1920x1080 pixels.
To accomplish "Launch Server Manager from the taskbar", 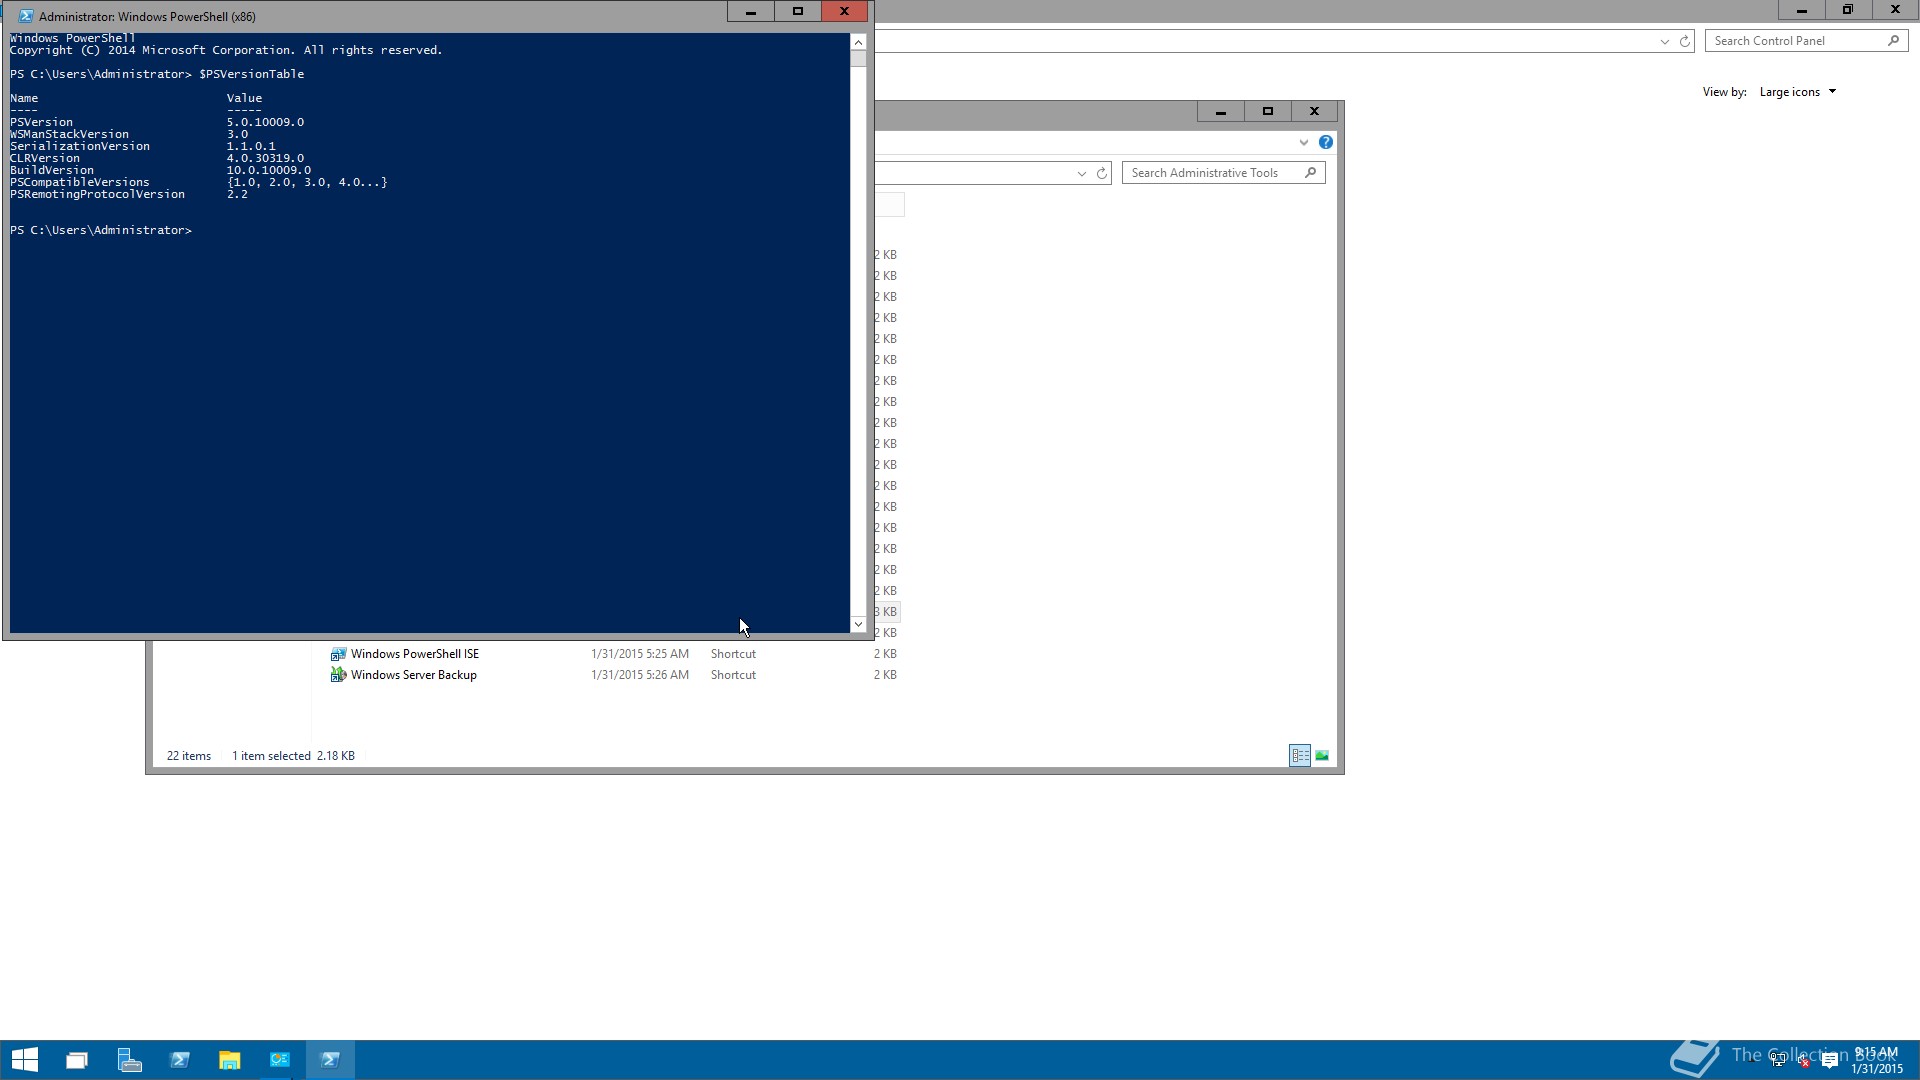I will [129, 1060].
